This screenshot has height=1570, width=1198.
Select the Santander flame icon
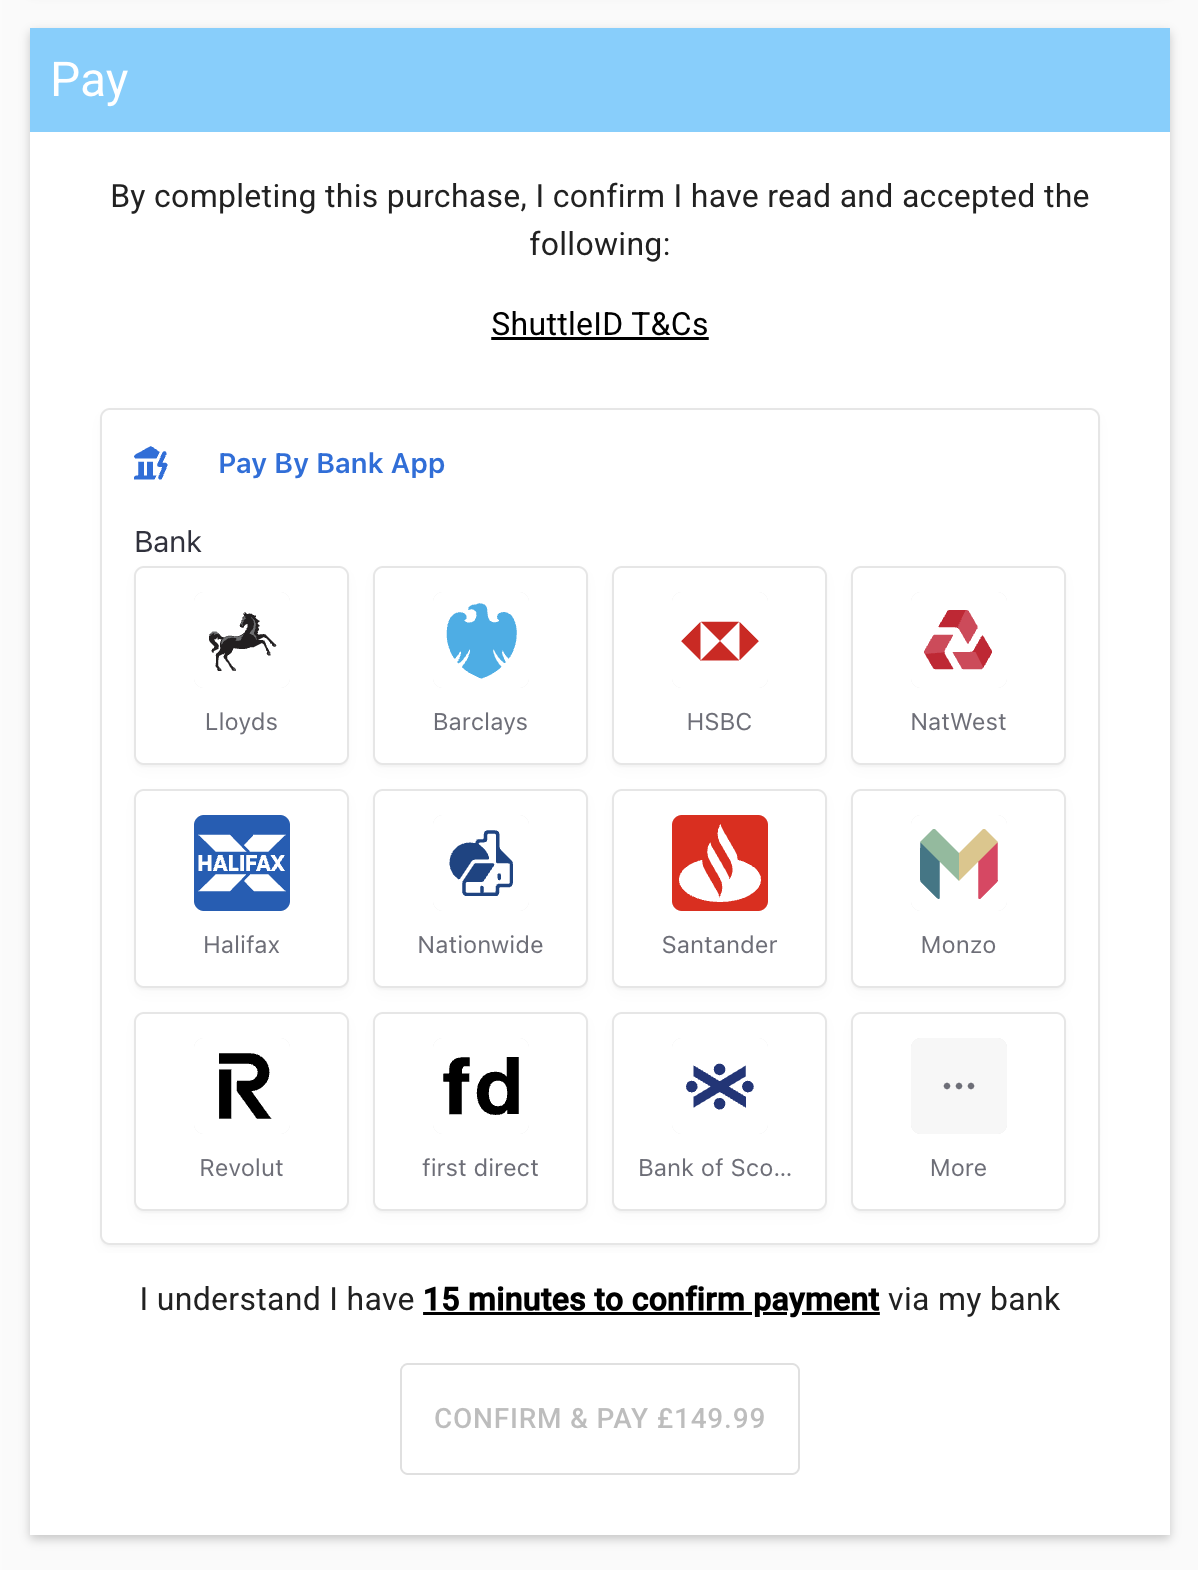tap(718, 864)
